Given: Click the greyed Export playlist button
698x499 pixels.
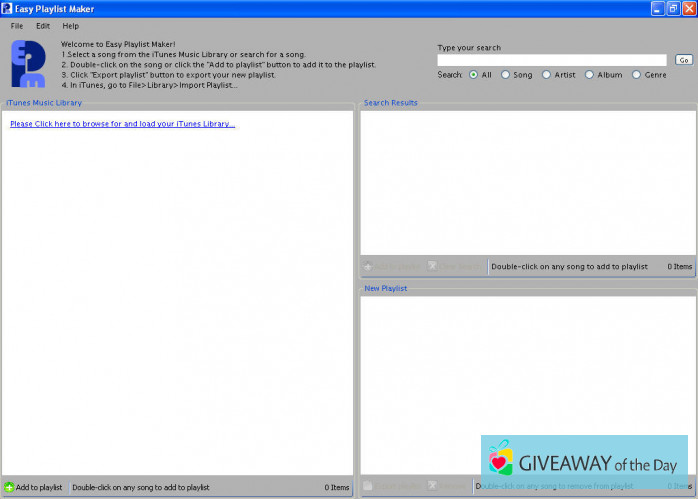Looking at the screenshot, I should (392, 486).
